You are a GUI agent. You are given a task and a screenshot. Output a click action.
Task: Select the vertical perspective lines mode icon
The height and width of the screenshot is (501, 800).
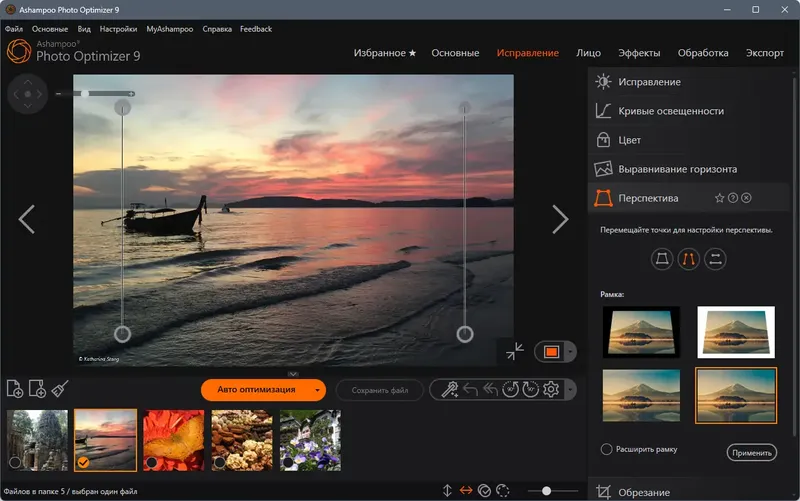[688, 259]
